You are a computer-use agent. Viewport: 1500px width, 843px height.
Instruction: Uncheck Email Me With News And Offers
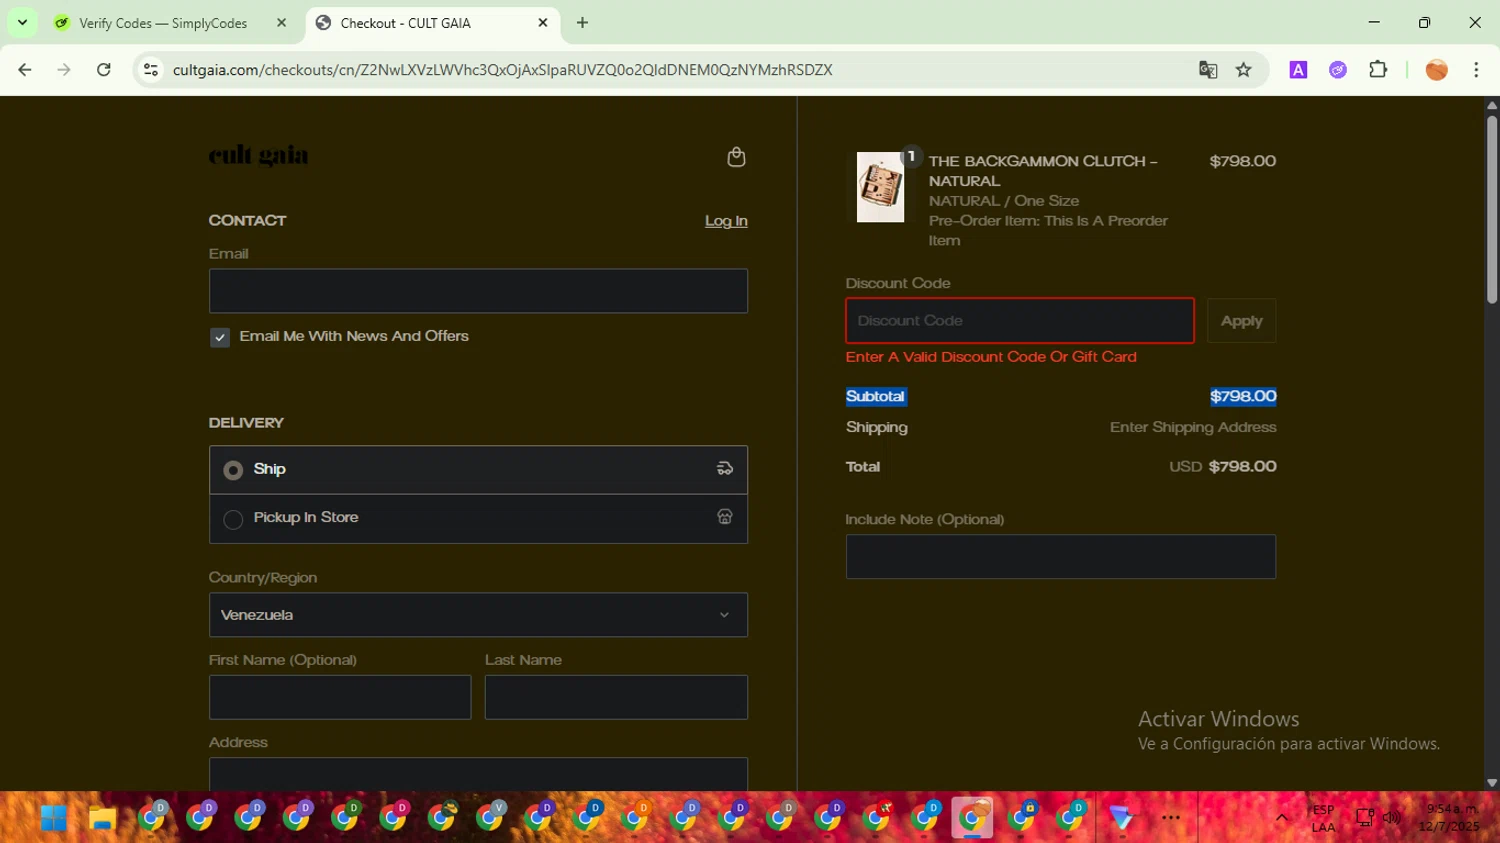tap(220, 337)
